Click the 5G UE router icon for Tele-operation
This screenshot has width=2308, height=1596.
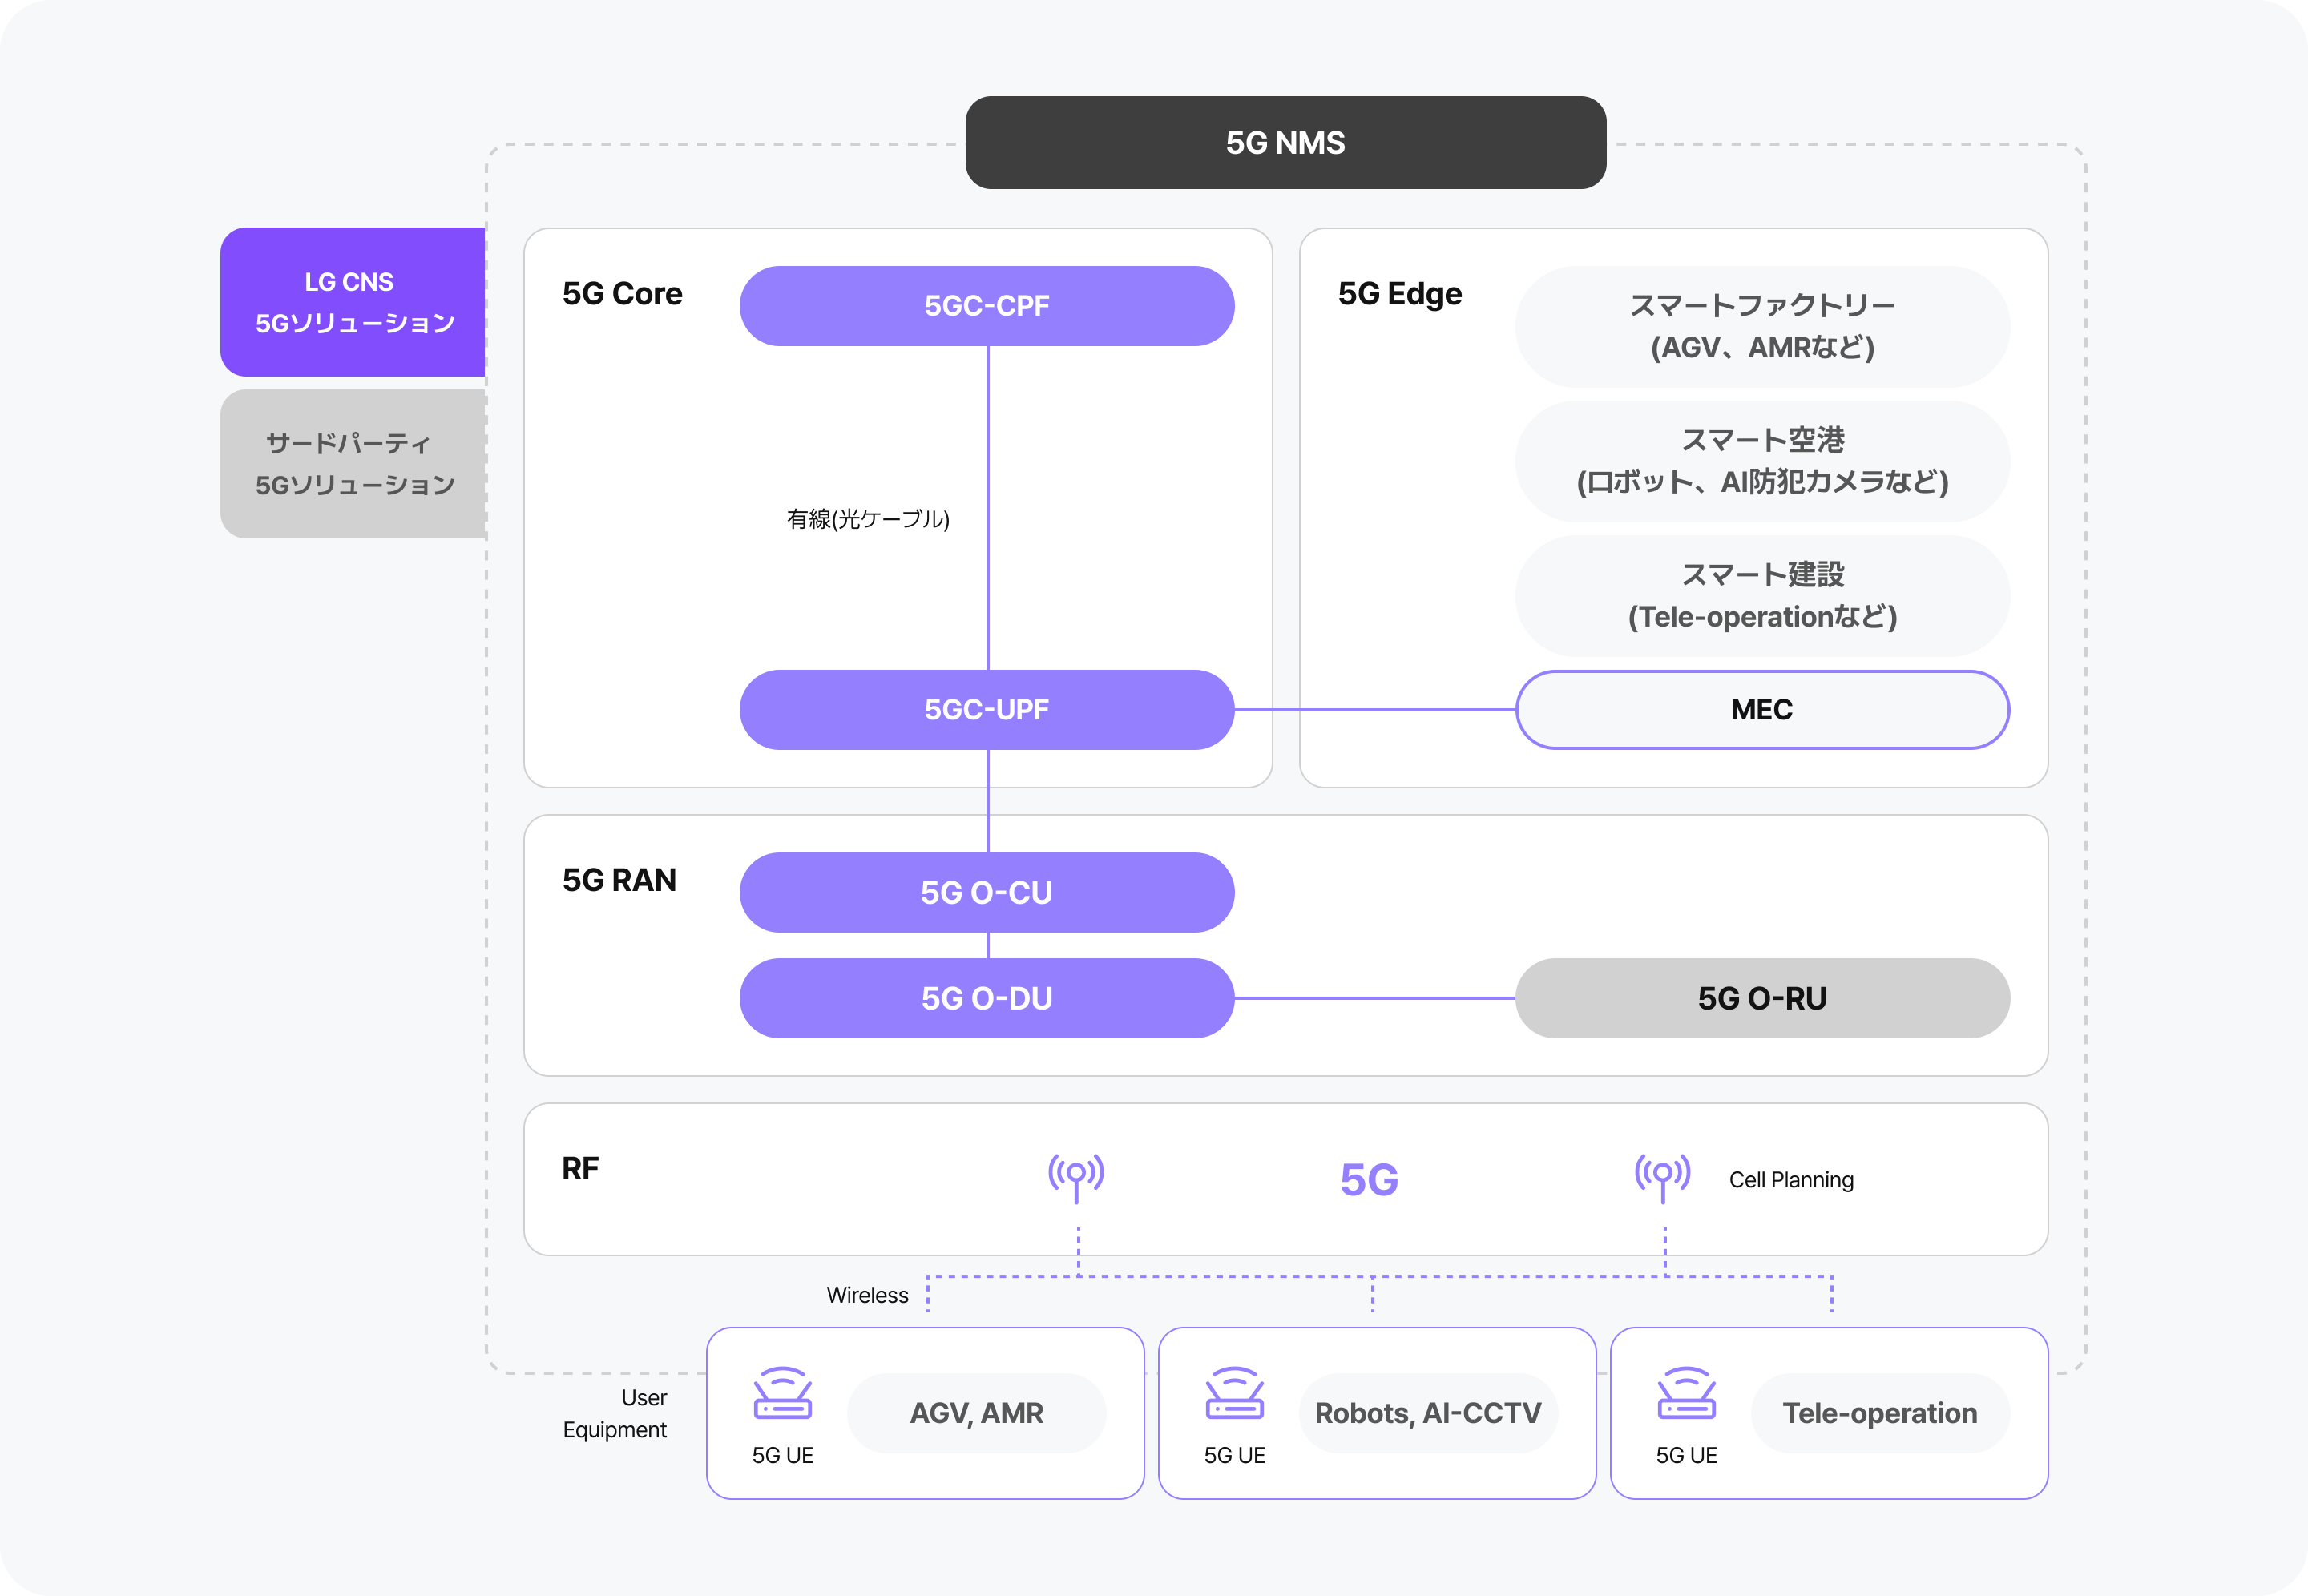(x=1686, y=1393)
